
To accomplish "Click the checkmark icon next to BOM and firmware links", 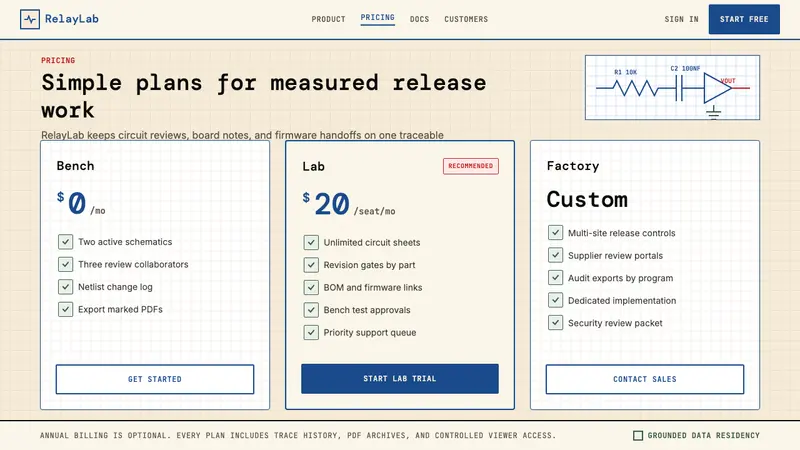I will 311,287.
